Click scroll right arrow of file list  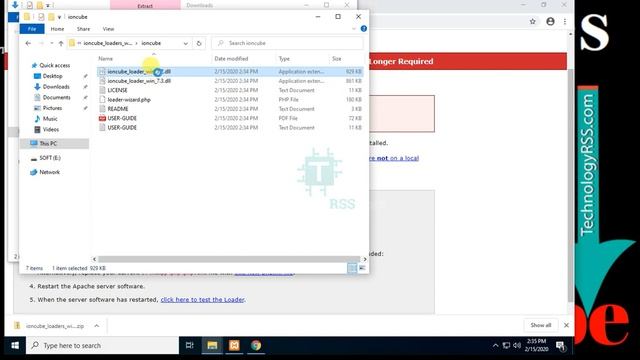point(364,259)
